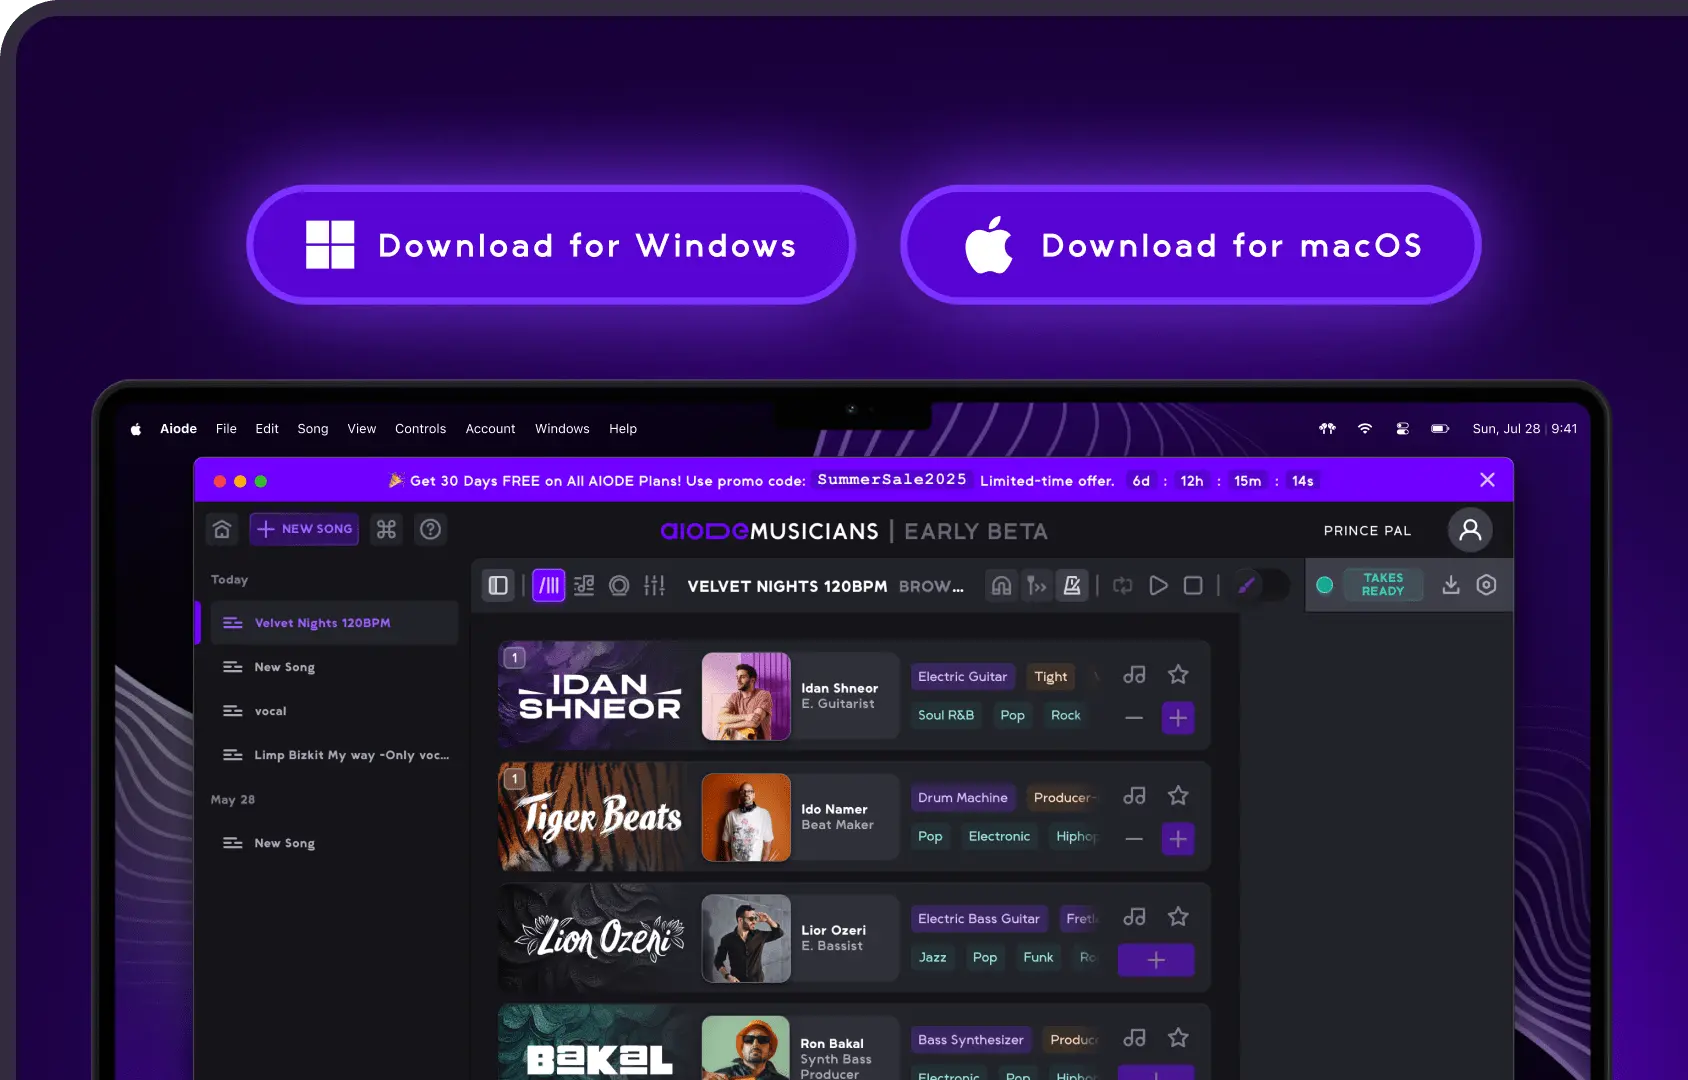Open Control Center in menu bar
The image size is (1688, 1080).
pyautogui.click(x=1403, y=428)
